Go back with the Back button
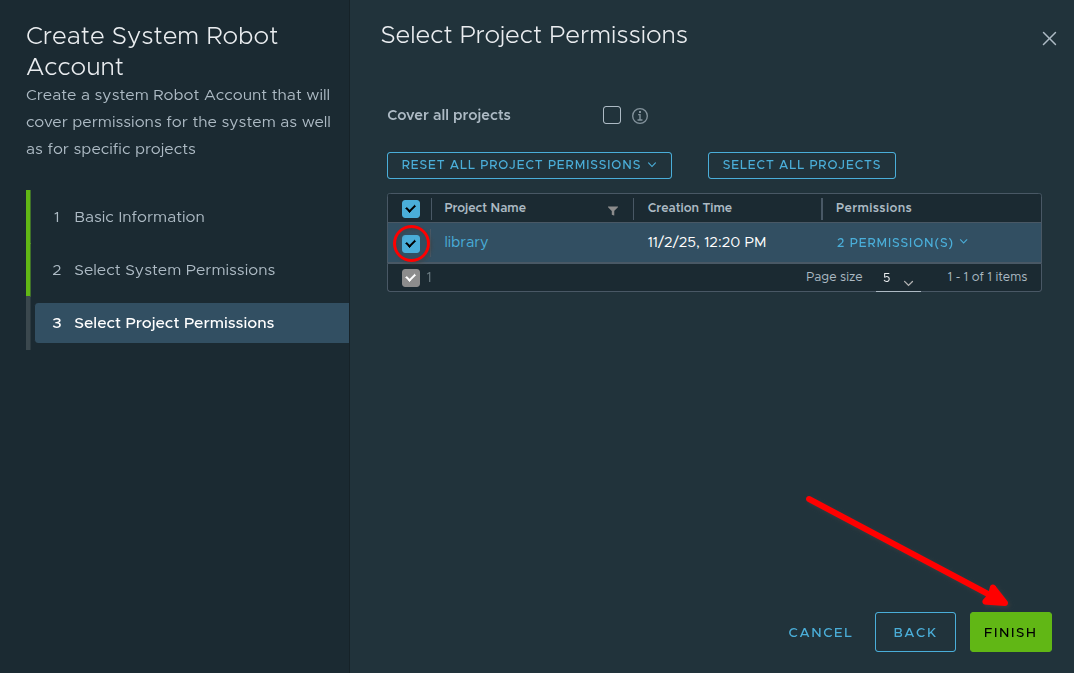 click(x=915, y=632)
